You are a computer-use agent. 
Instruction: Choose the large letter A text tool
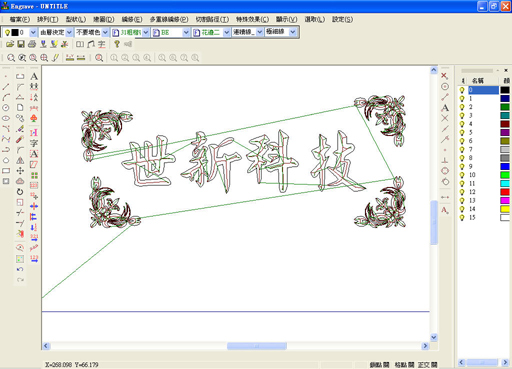coord(34,77)
